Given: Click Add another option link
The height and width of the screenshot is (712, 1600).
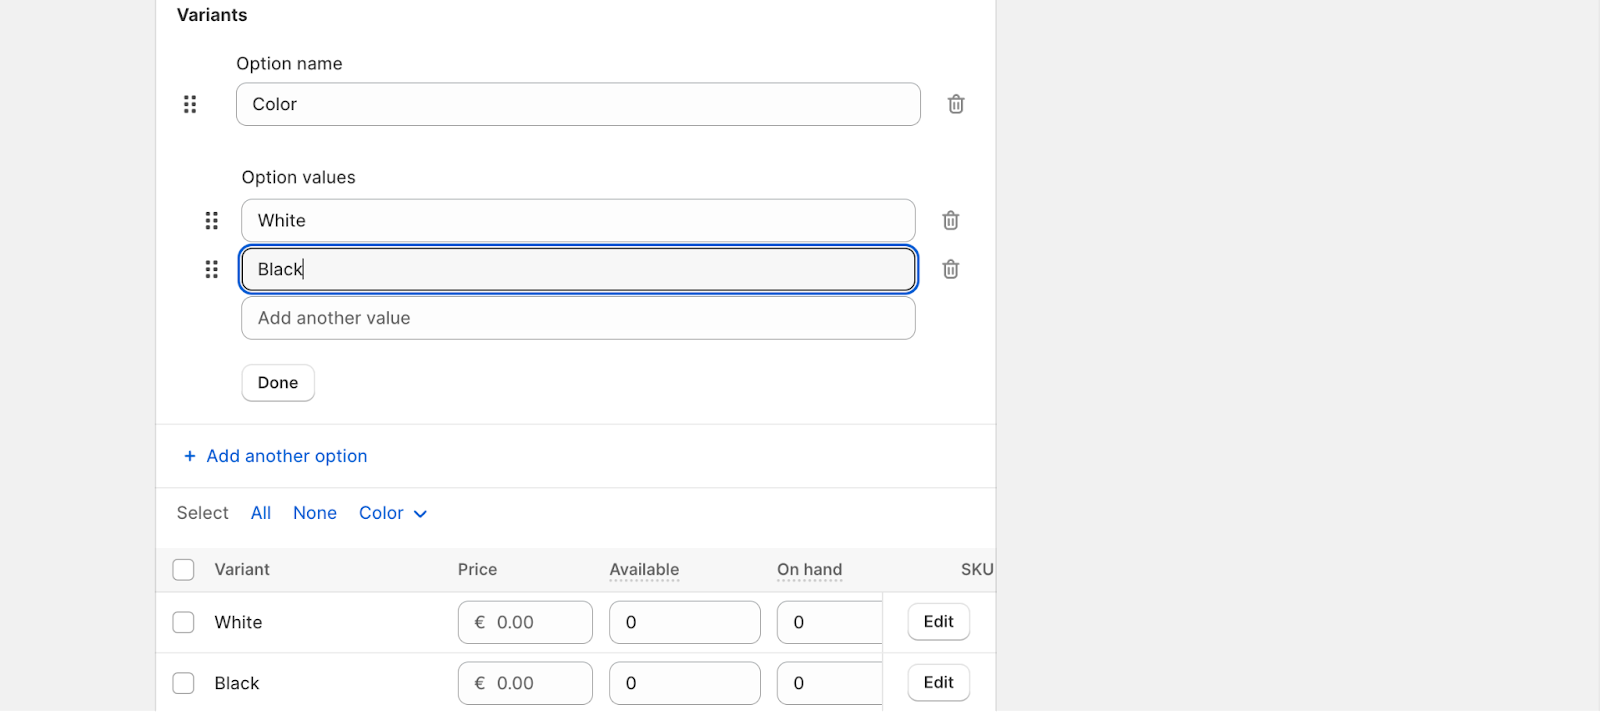Looking at the screenshot, I should coord(286,456).
